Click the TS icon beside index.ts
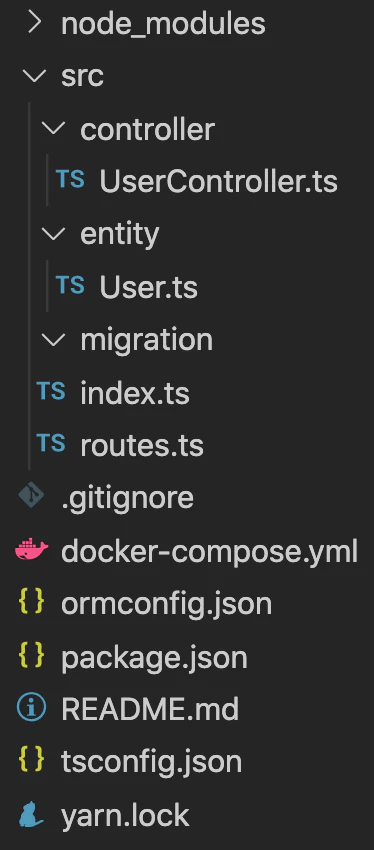 pos(51,391)
